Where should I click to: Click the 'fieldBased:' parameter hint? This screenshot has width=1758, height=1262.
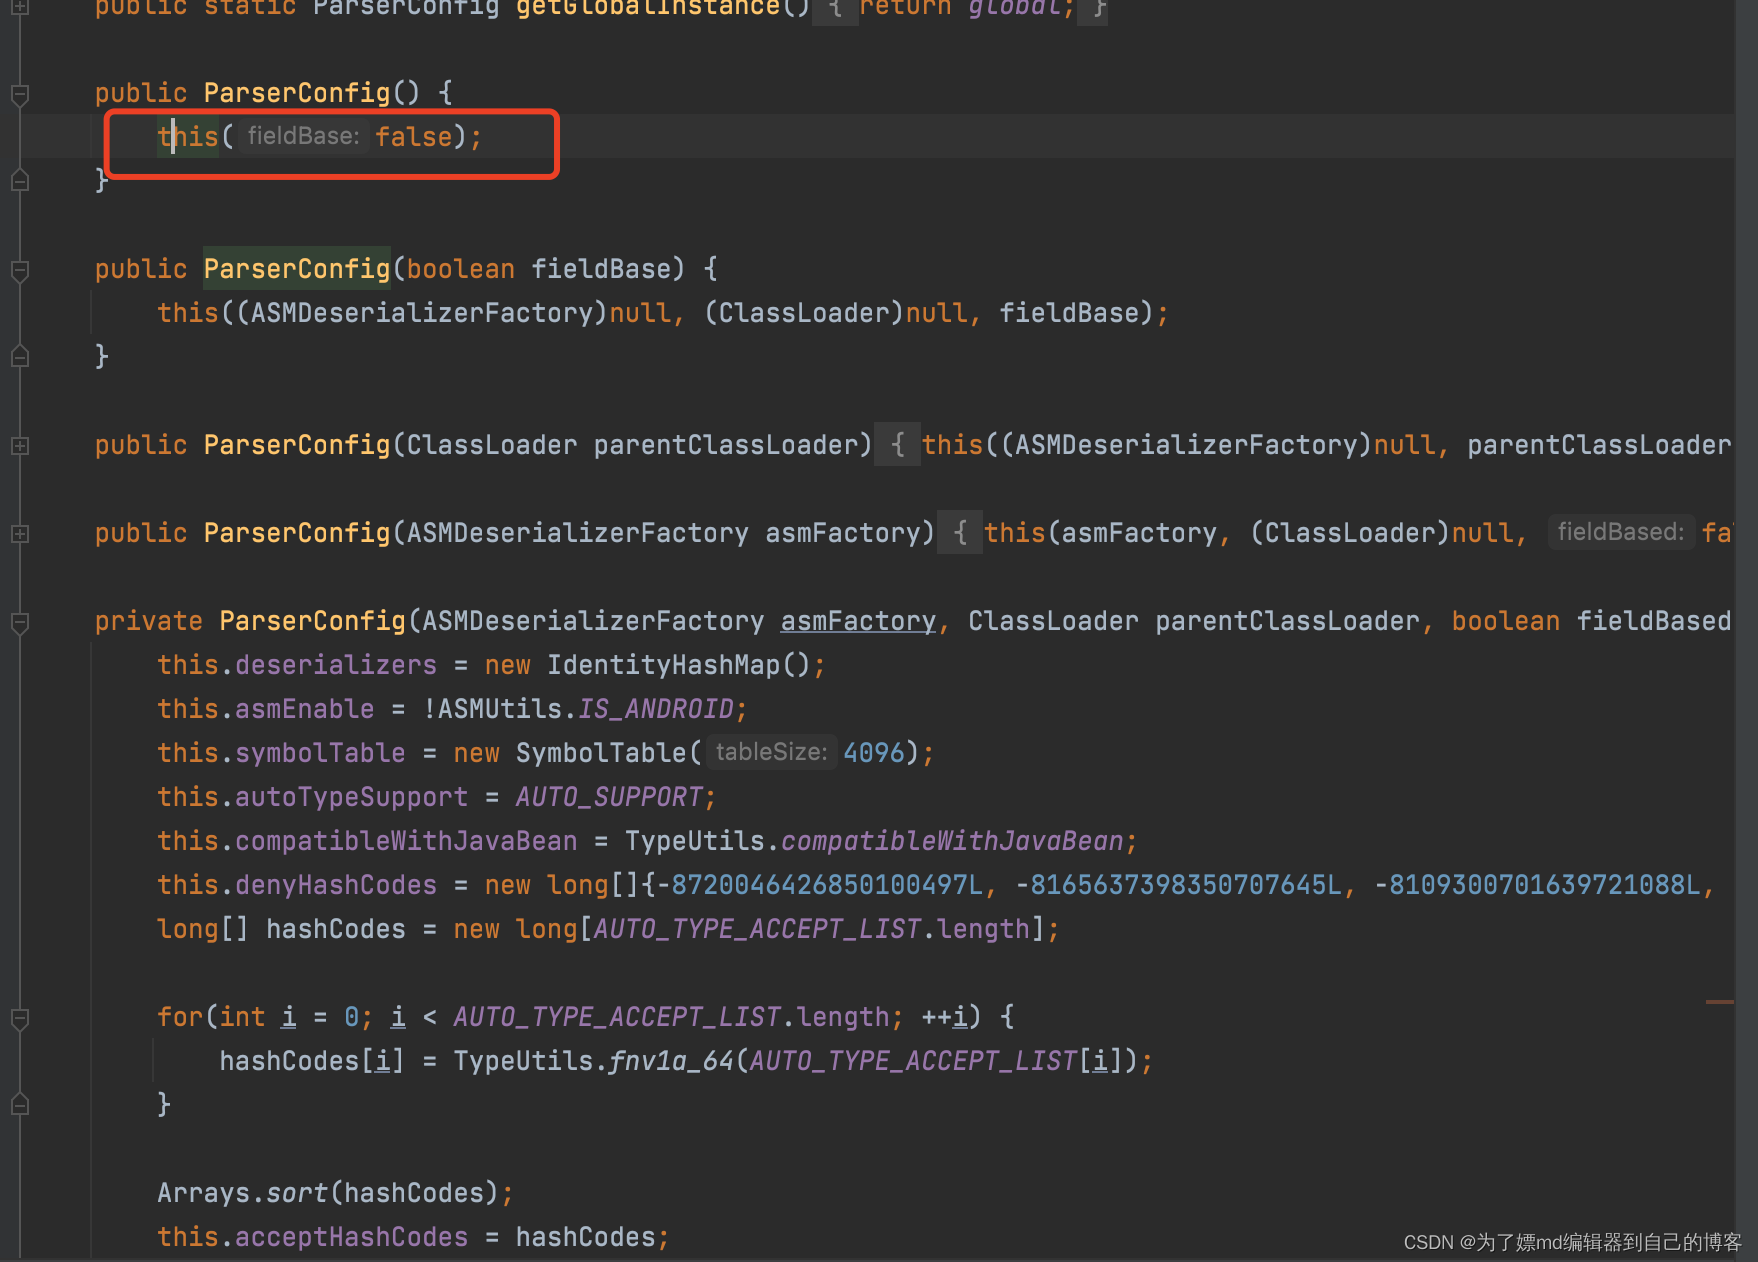[x=1620, y=532]
